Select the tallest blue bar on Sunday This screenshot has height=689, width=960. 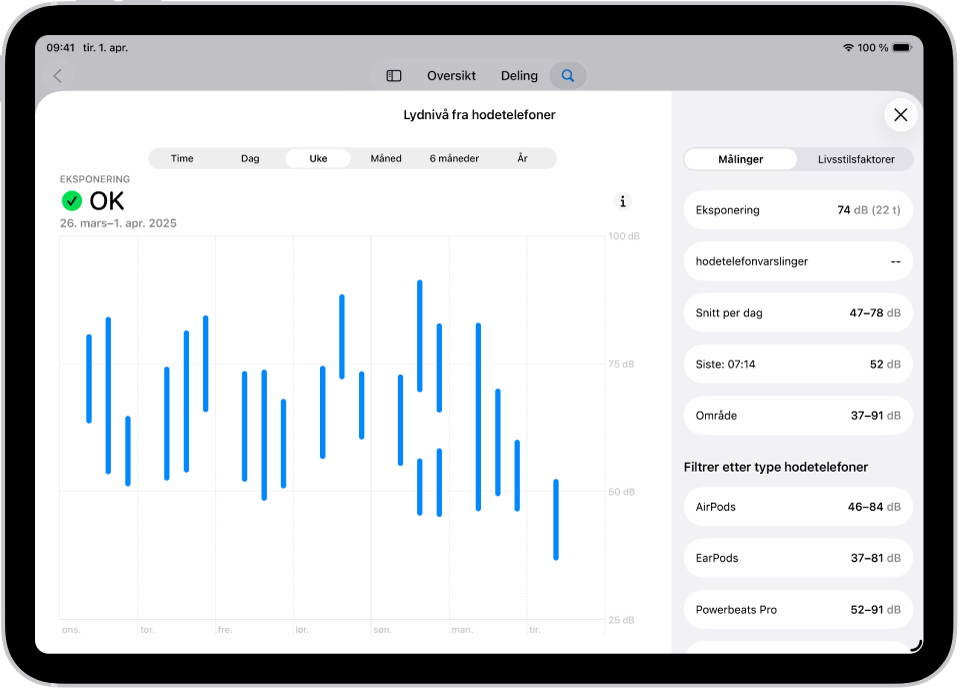pos(419,336)
